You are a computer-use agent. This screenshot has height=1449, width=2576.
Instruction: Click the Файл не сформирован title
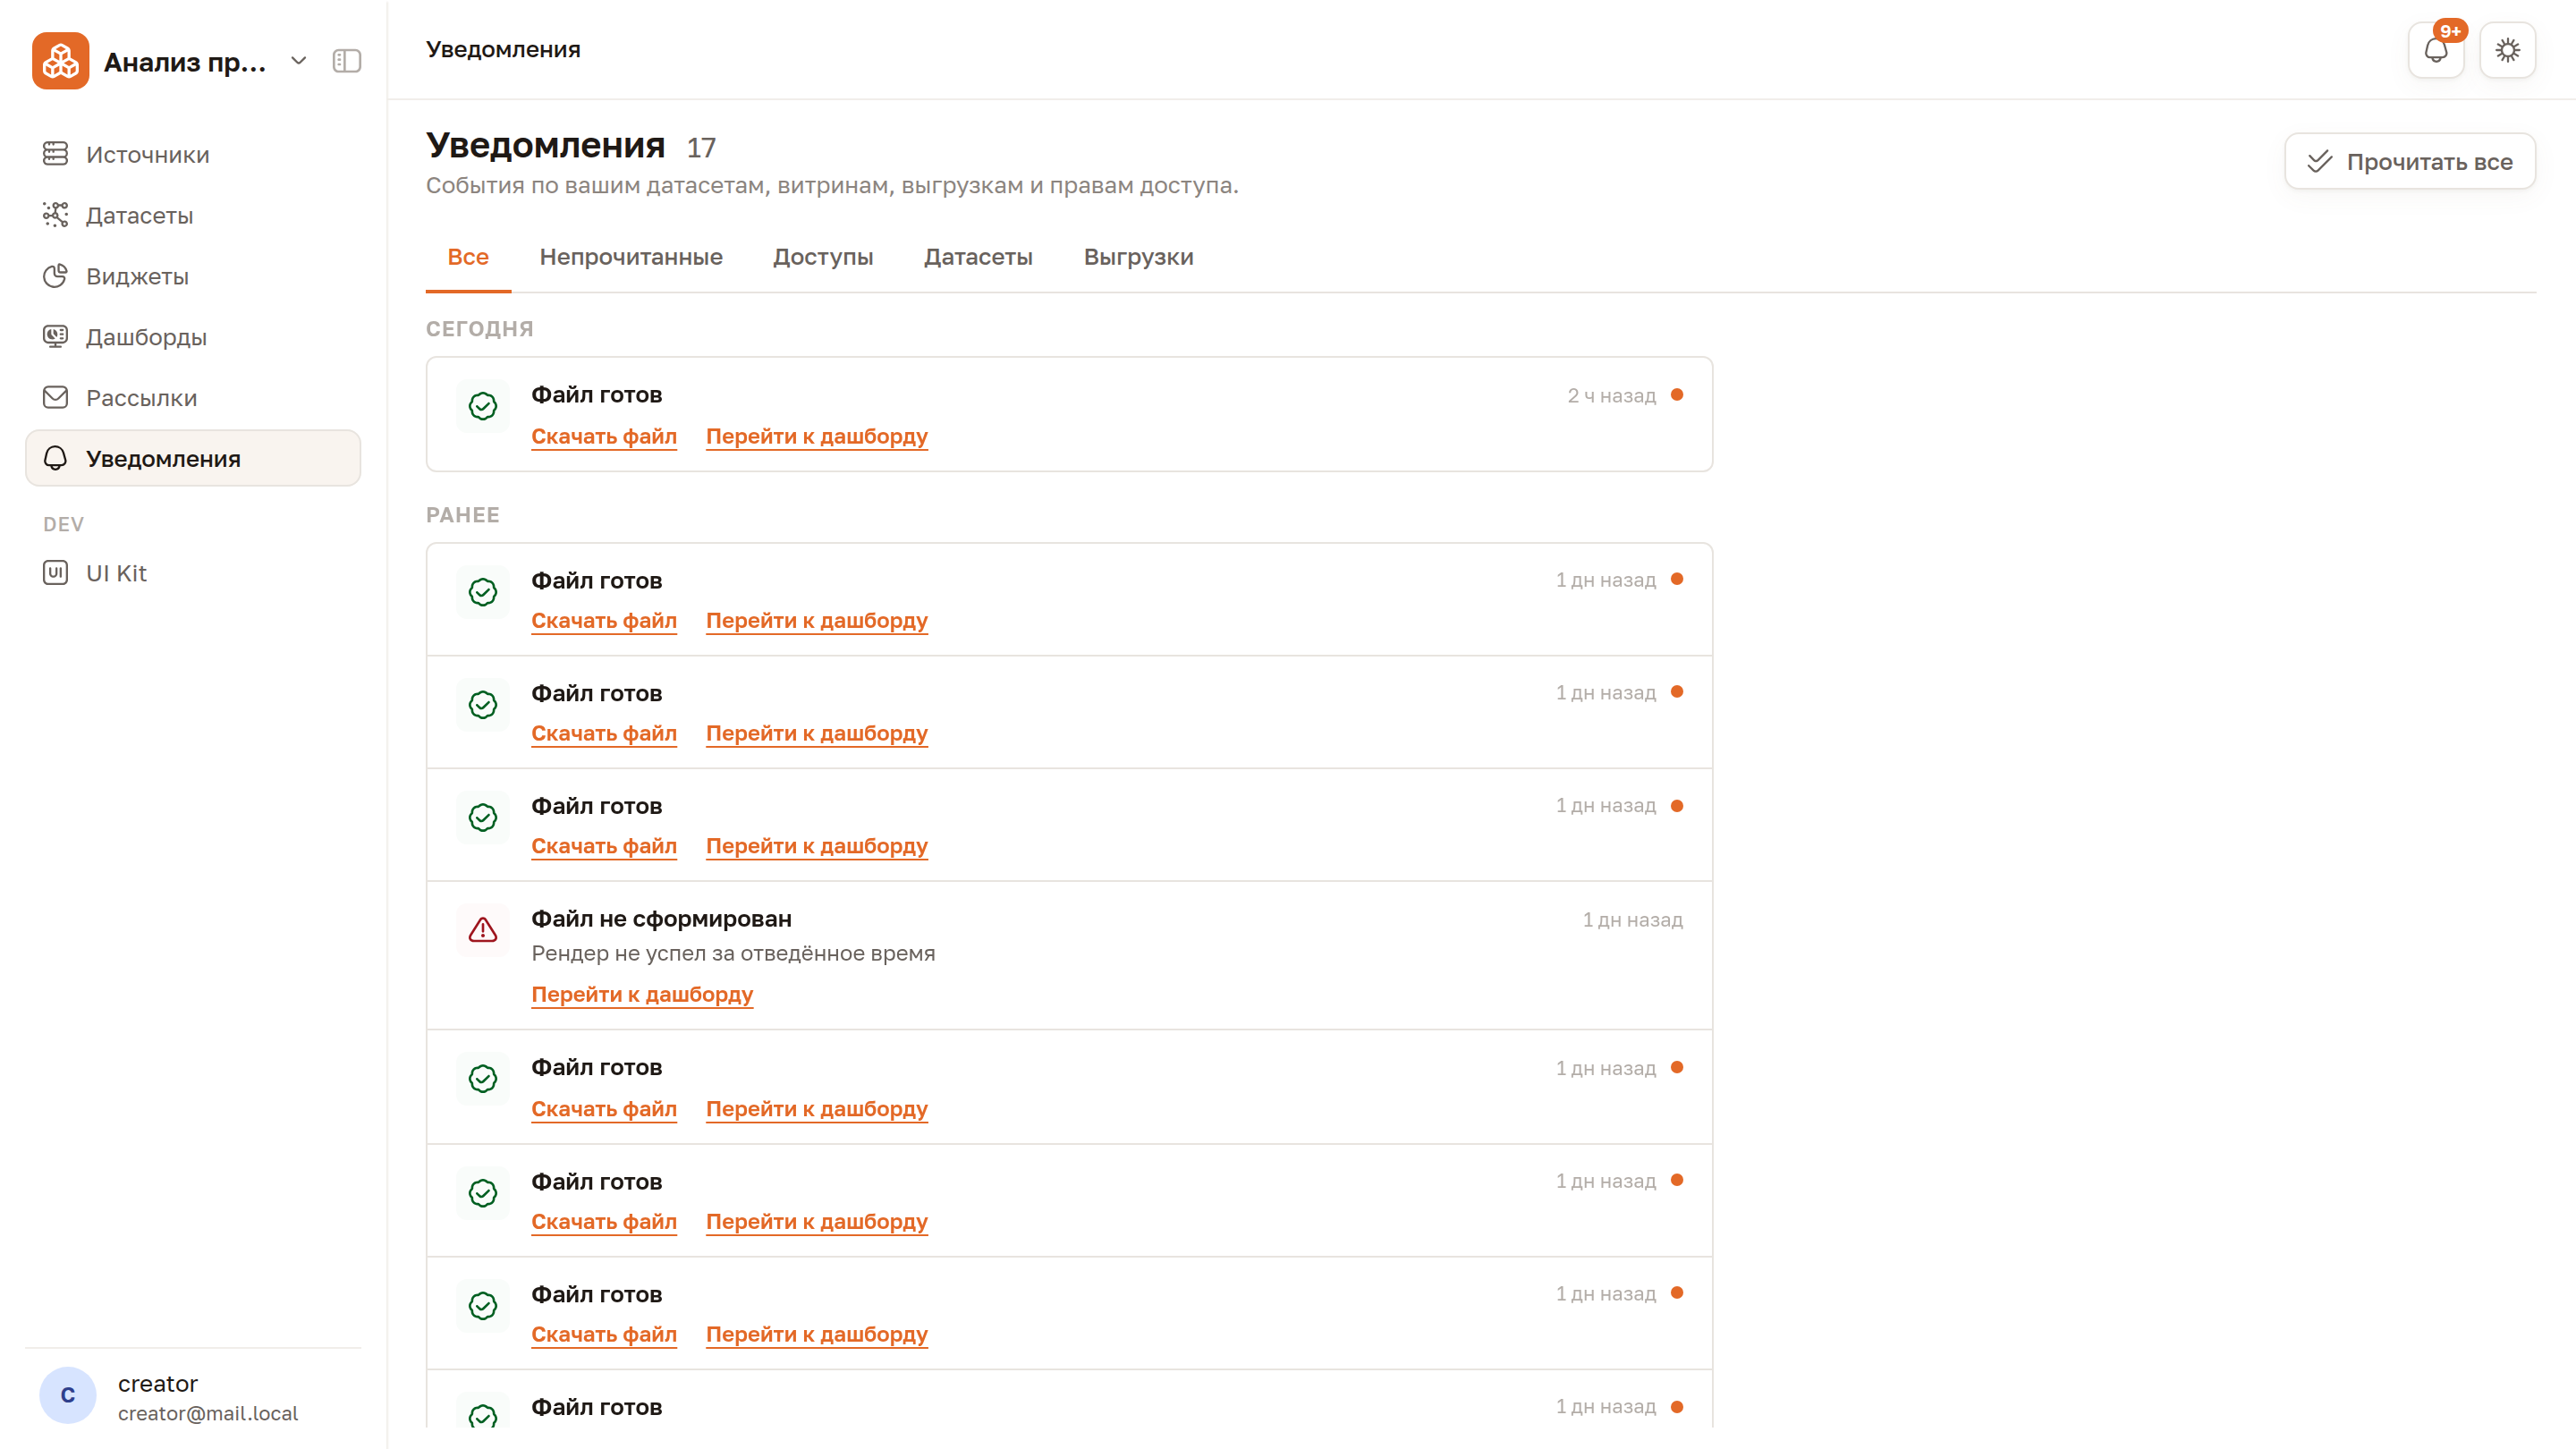point(661,918)
